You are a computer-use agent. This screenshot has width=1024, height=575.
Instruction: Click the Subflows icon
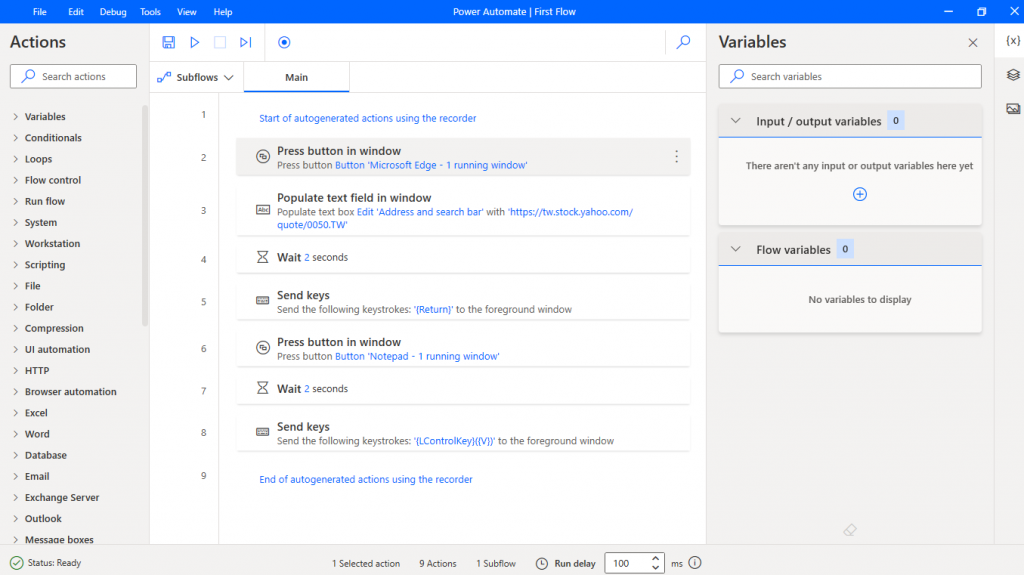click(164, 77)
